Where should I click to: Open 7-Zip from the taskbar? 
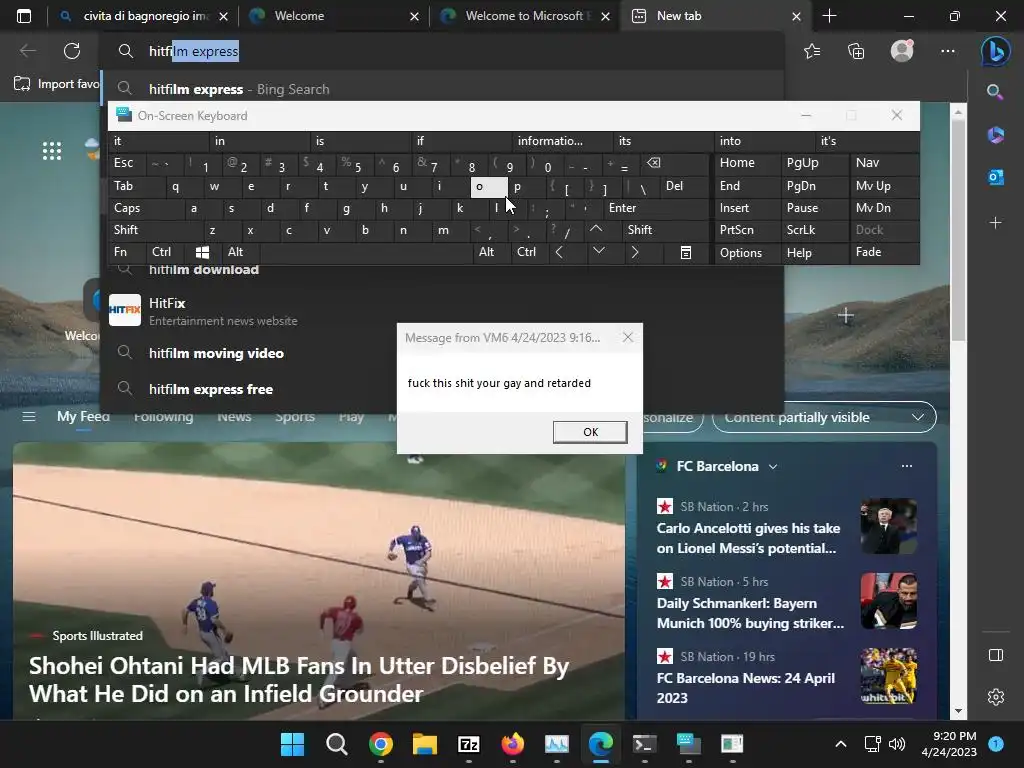pyautogui.click(x=469, y=744)
